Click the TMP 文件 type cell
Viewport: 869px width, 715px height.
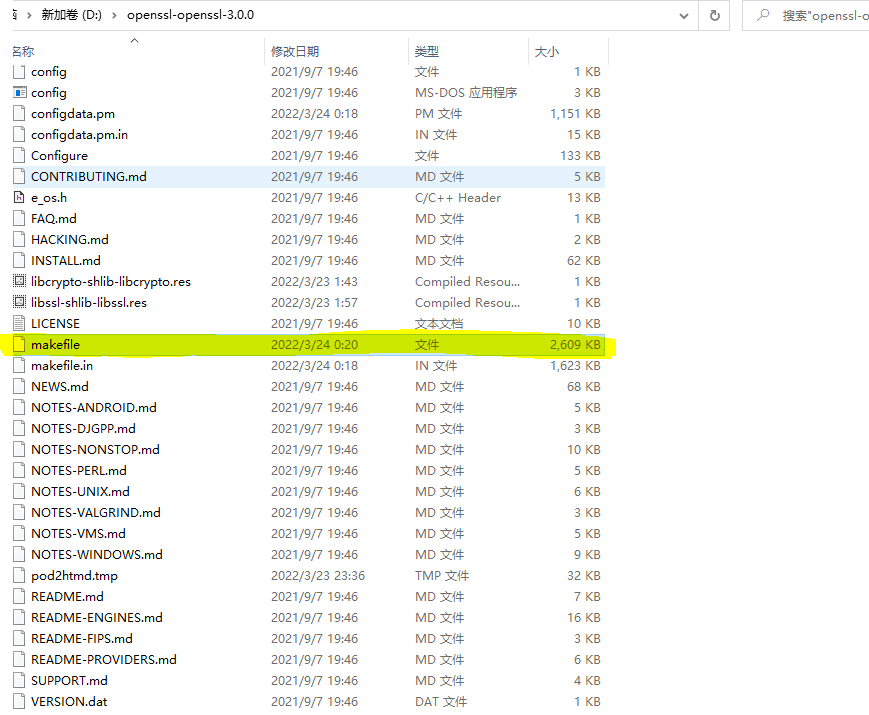(442, 575)
